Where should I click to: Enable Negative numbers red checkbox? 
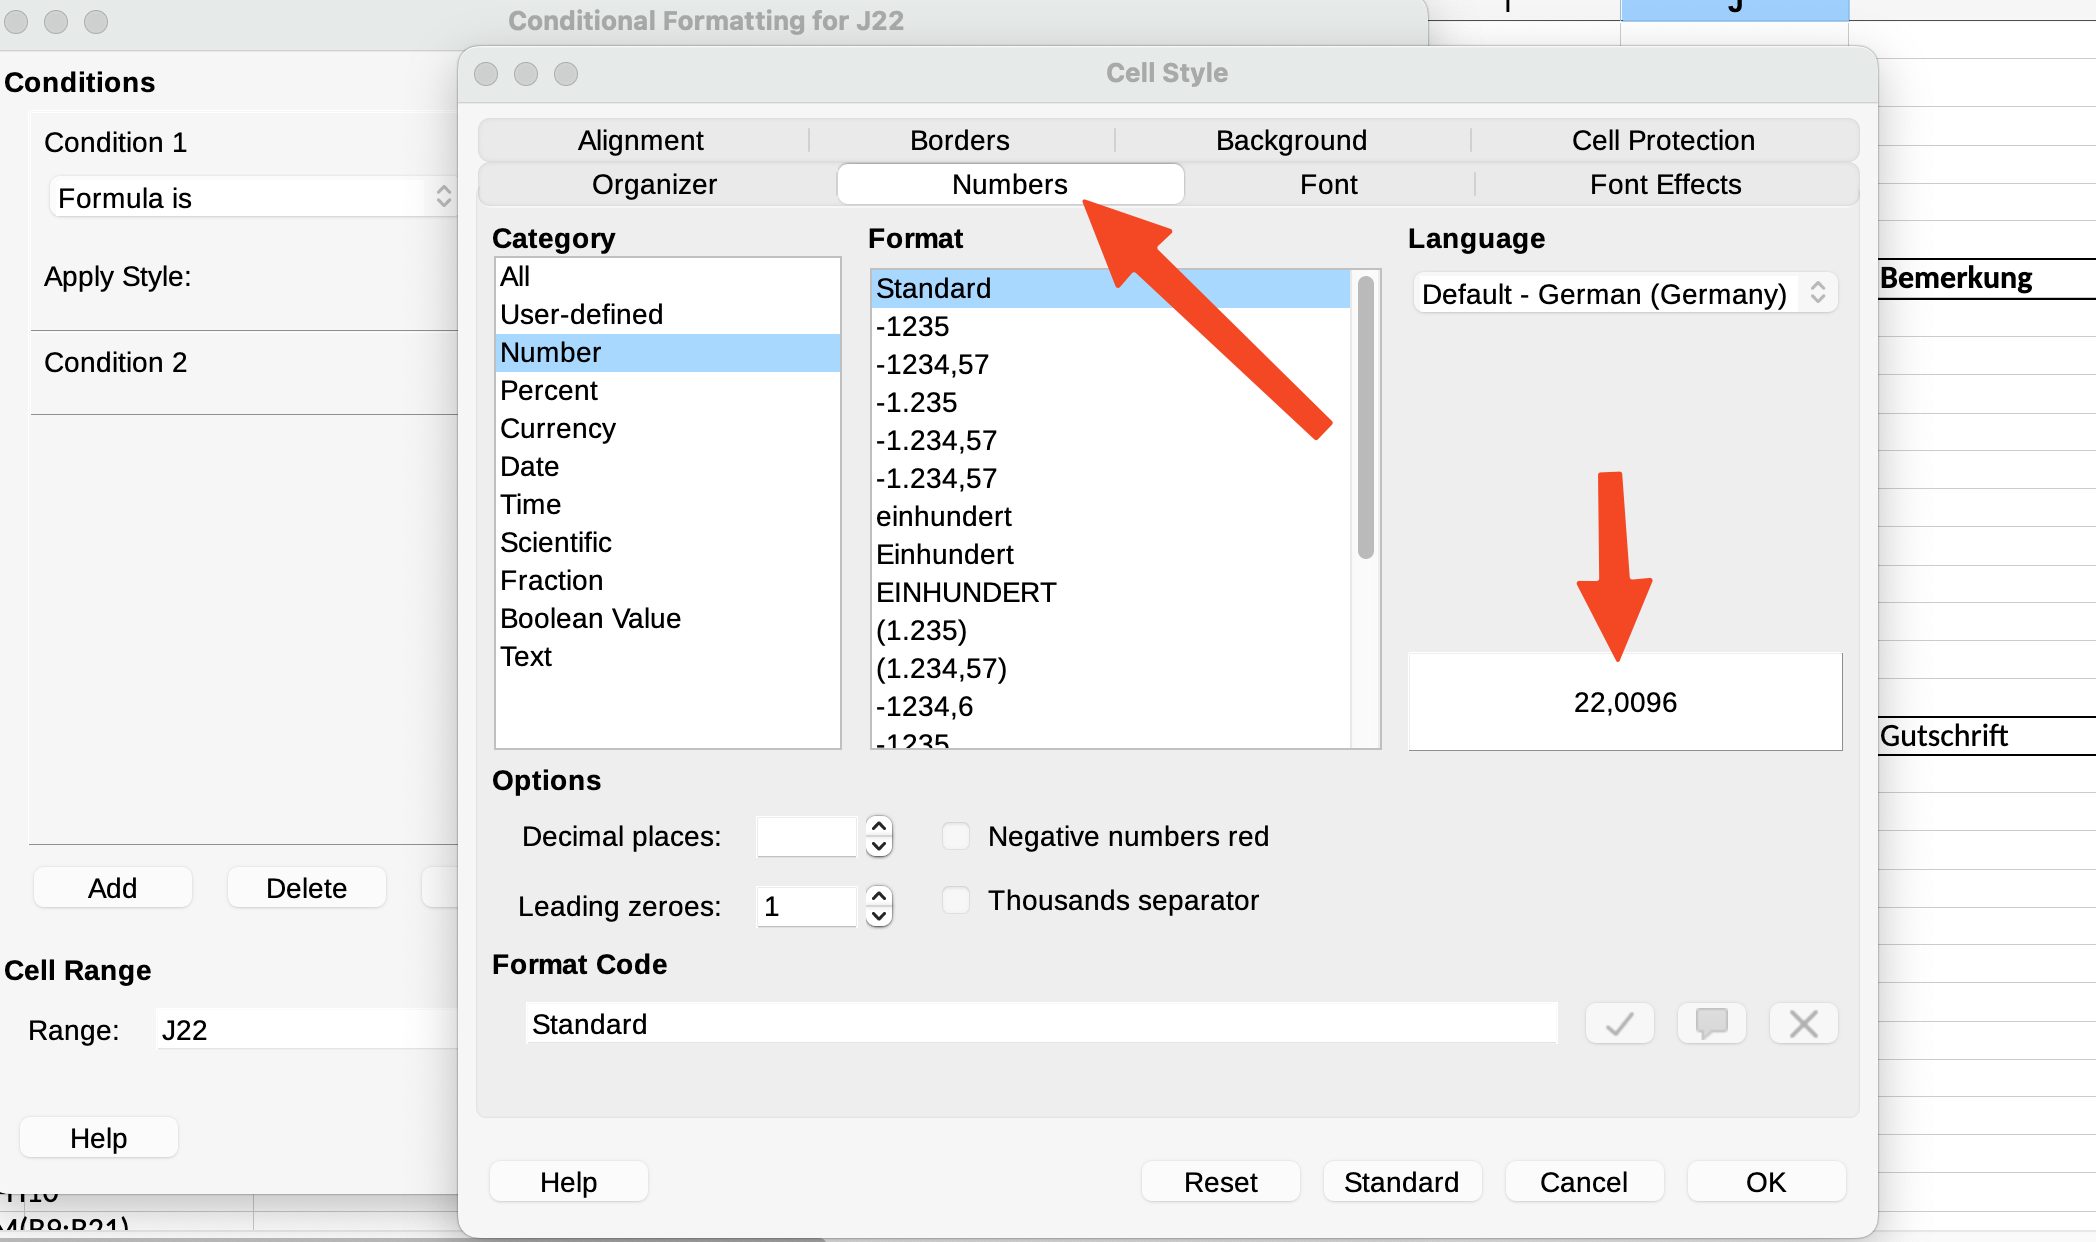[956, 836]
